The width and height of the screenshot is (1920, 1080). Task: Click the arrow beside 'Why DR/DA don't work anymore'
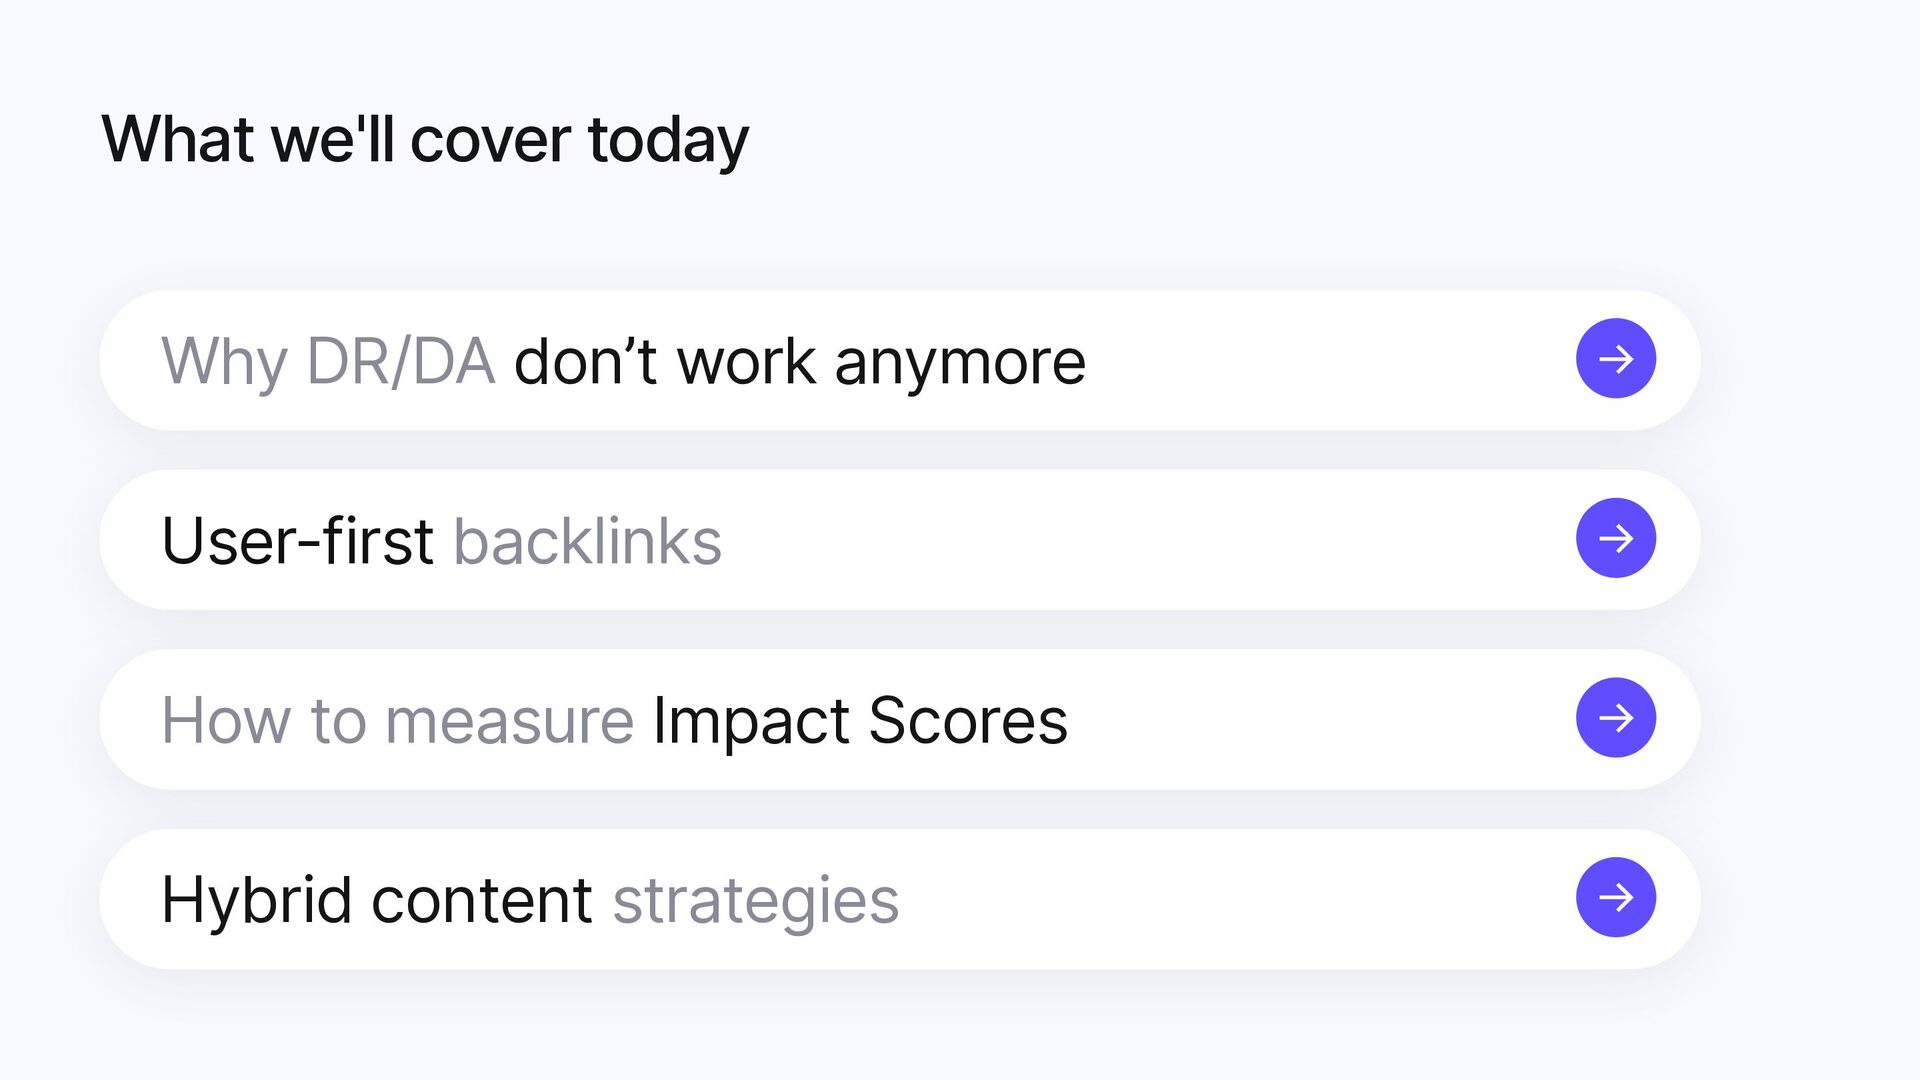(x=1615, y=359)
